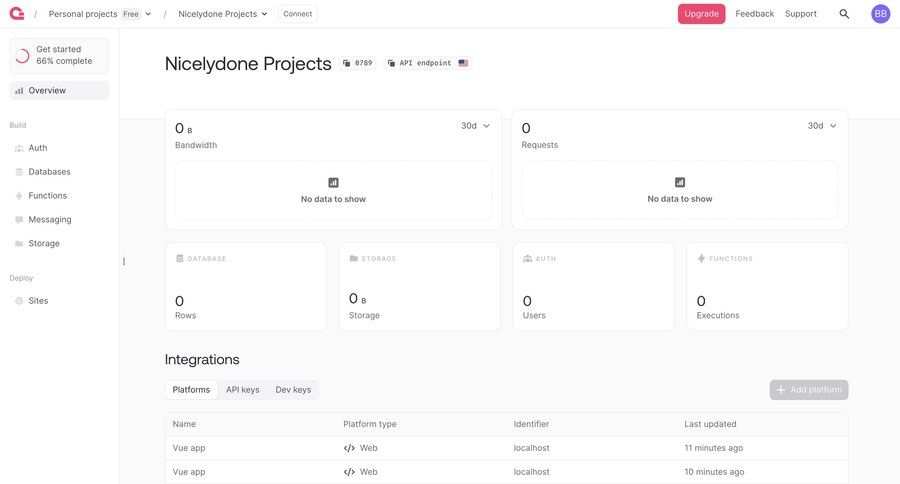Viewport: 900px width, 484px height.
Task: Click the Web code icon in the '10 minutes ago' row
Action: point(349,472)
